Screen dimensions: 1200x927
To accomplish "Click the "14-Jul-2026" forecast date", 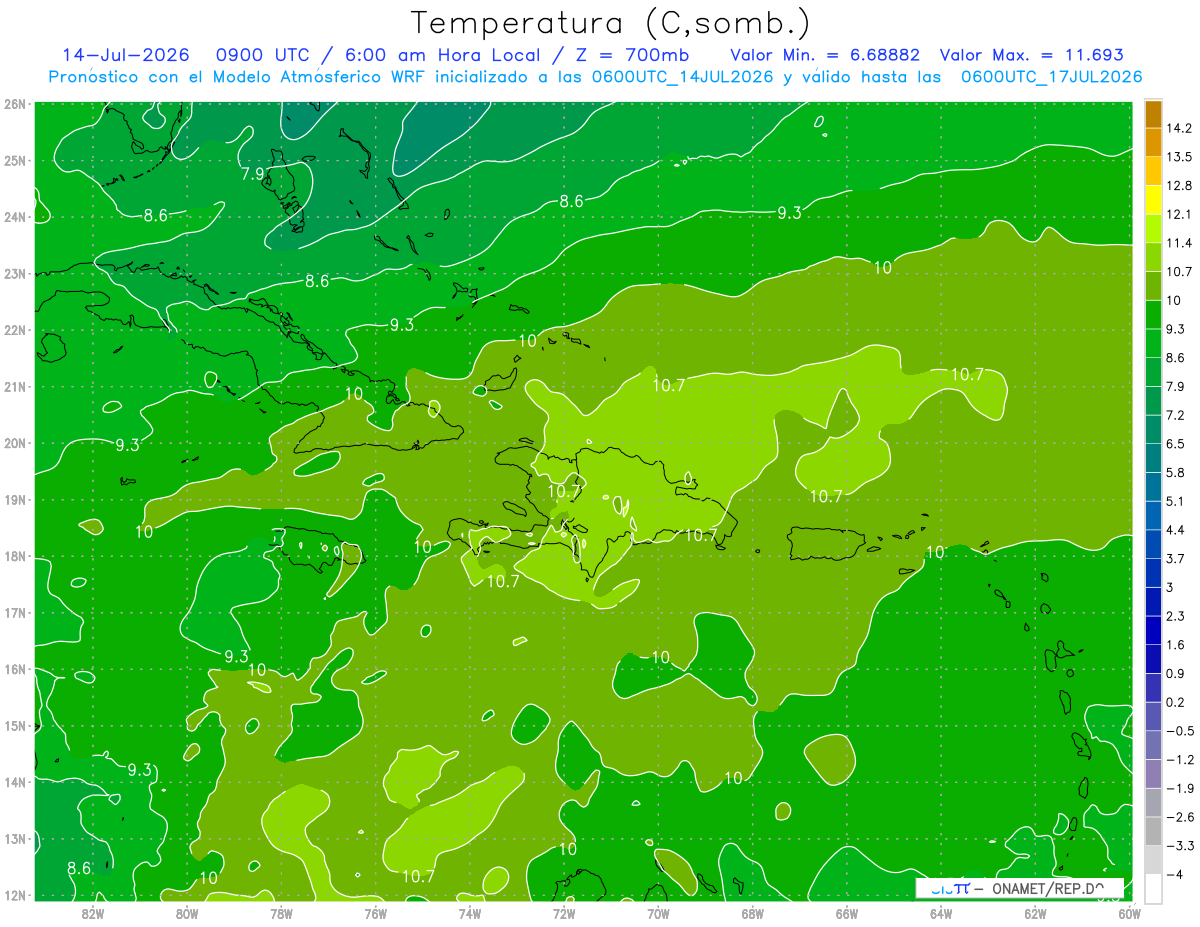I will [126, 56].
